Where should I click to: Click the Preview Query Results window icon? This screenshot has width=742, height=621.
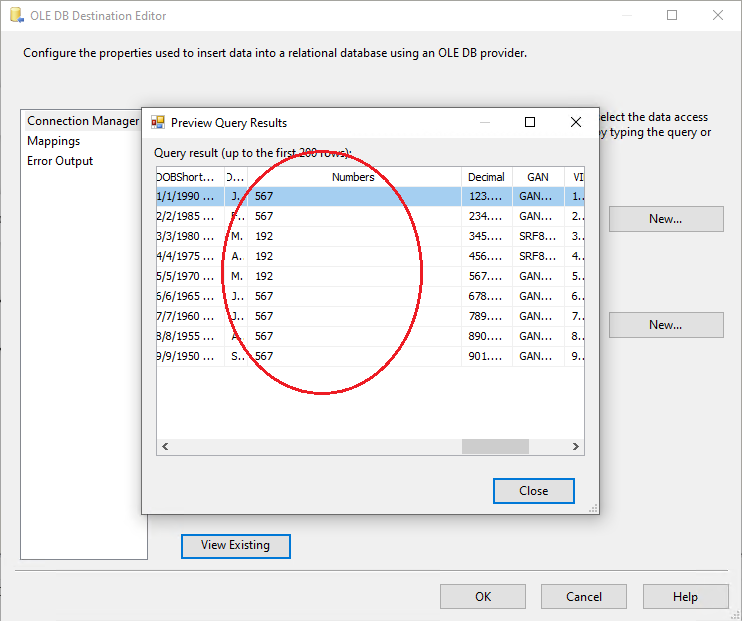[158, 123]
